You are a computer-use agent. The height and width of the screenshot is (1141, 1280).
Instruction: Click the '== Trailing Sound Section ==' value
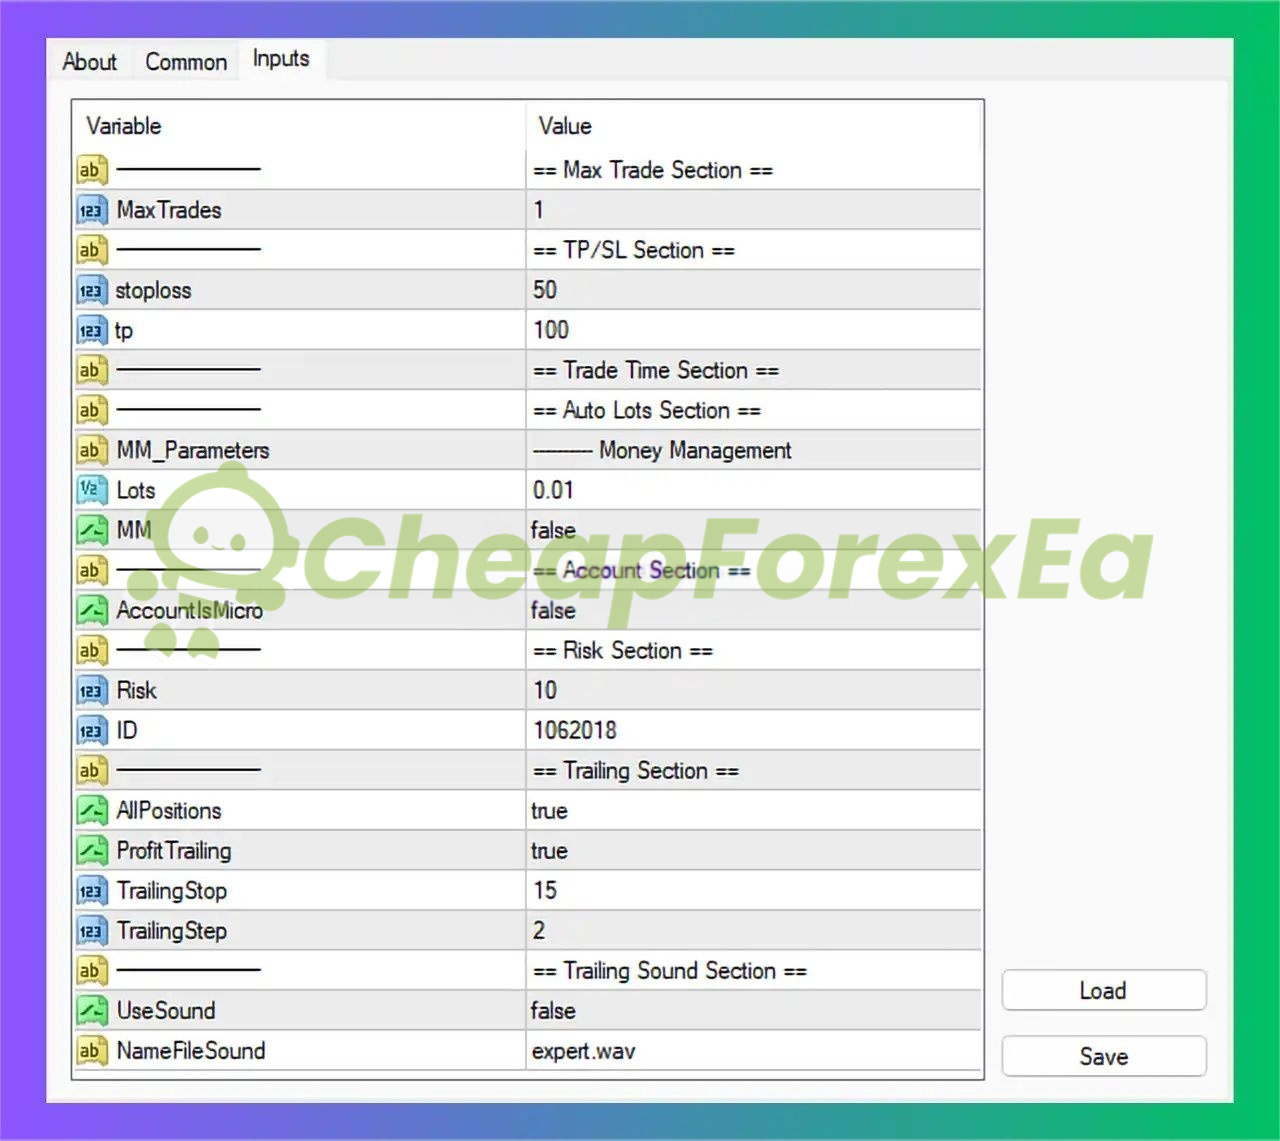pos(670,970)
